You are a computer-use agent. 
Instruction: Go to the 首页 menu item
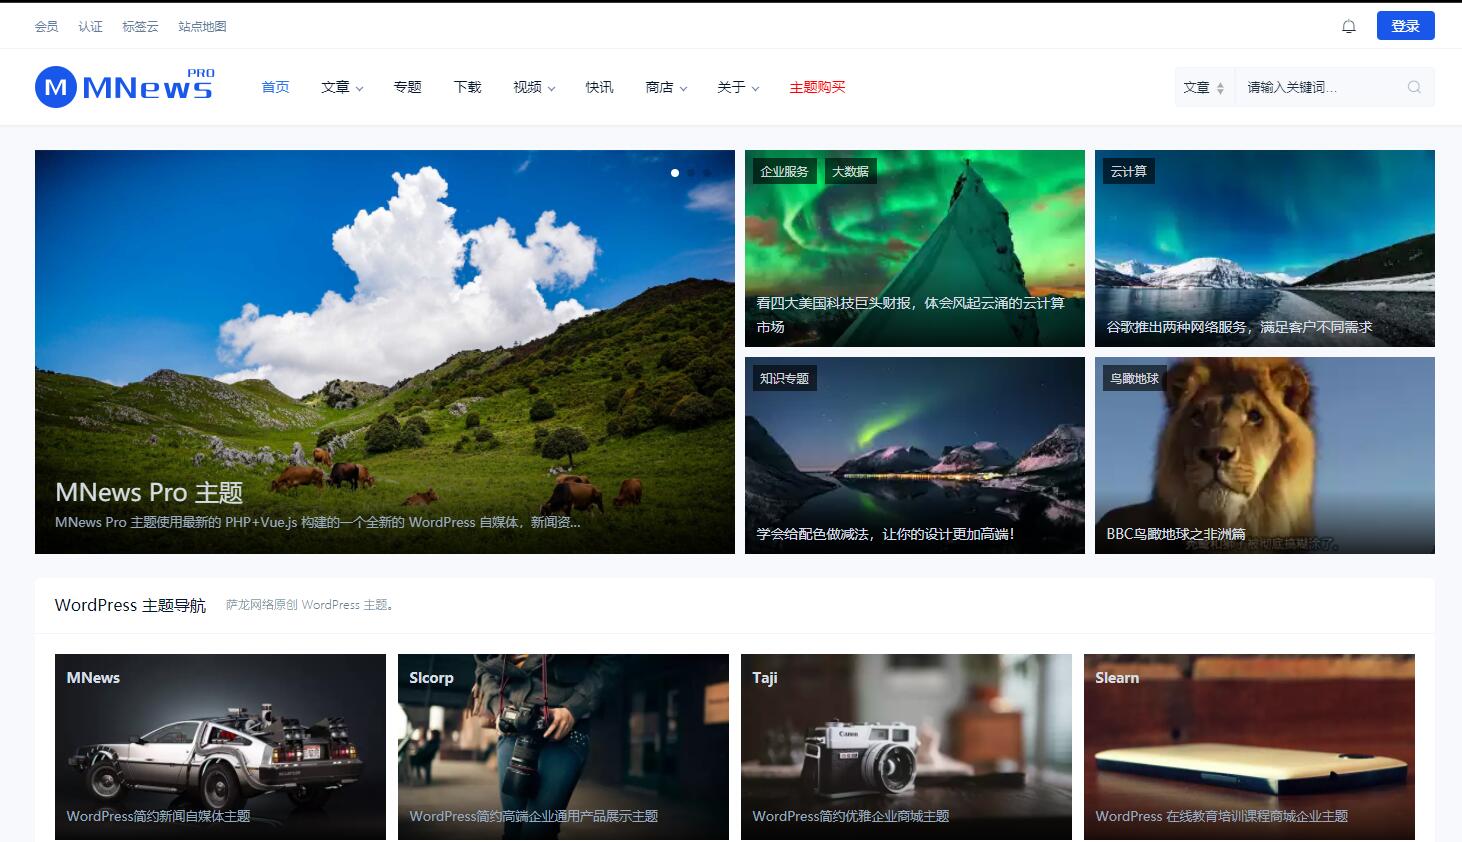pyautogui.click(x=275, y=87)
